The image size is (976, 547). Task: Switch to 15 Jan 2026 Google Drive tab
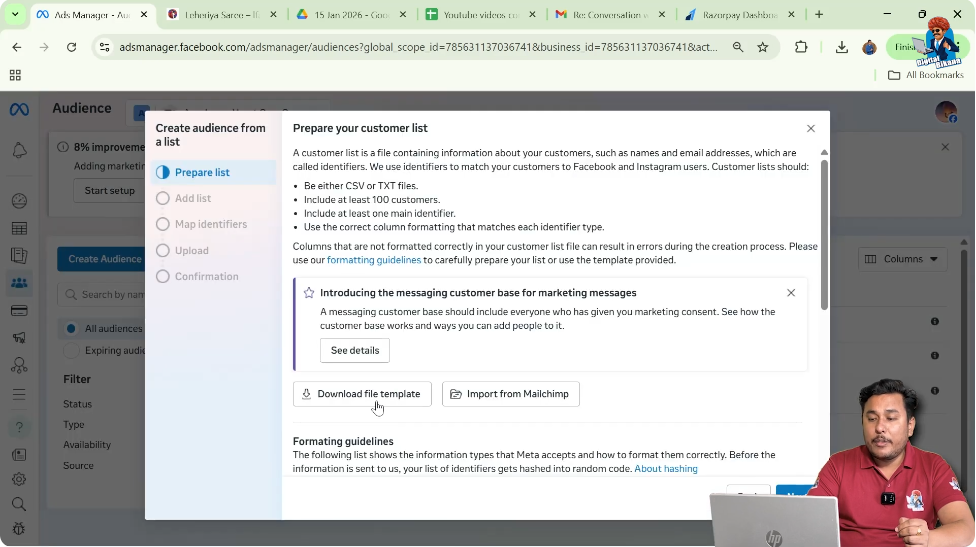click(x=352, y=14)
